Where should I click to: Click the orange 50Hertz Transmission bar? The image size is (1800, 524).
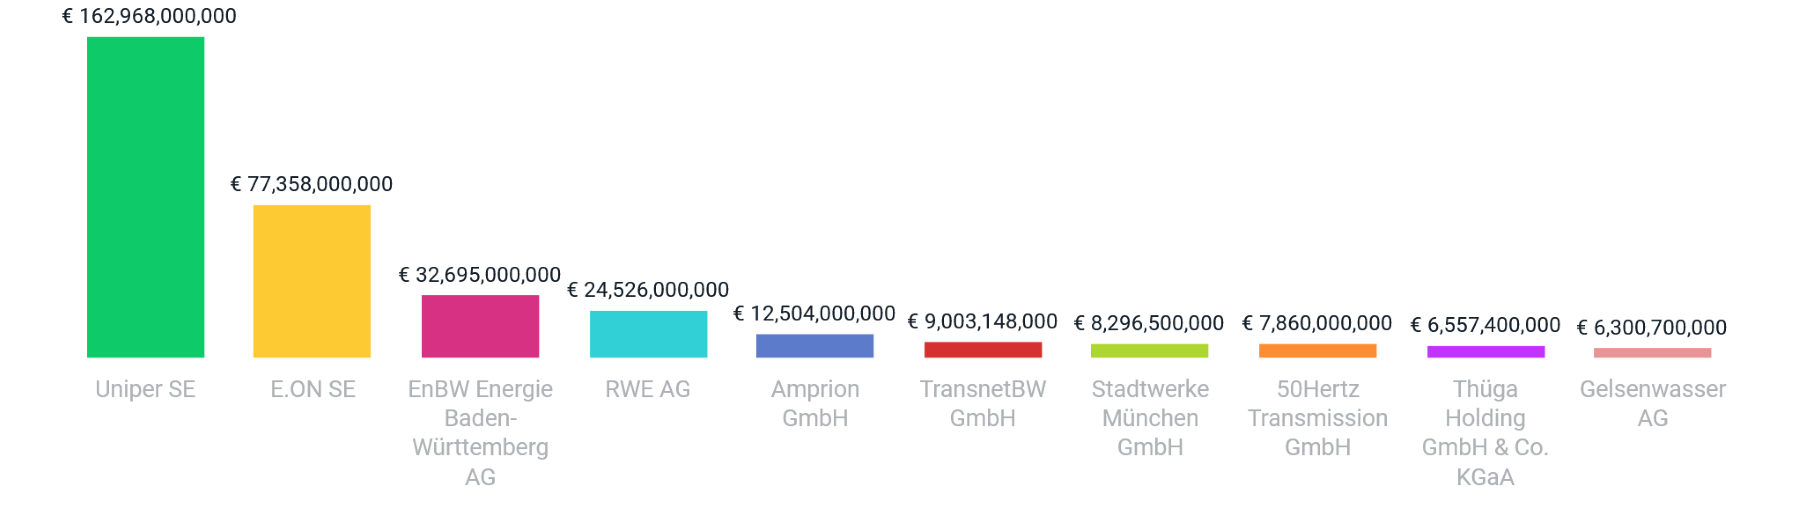[1317, 351]
